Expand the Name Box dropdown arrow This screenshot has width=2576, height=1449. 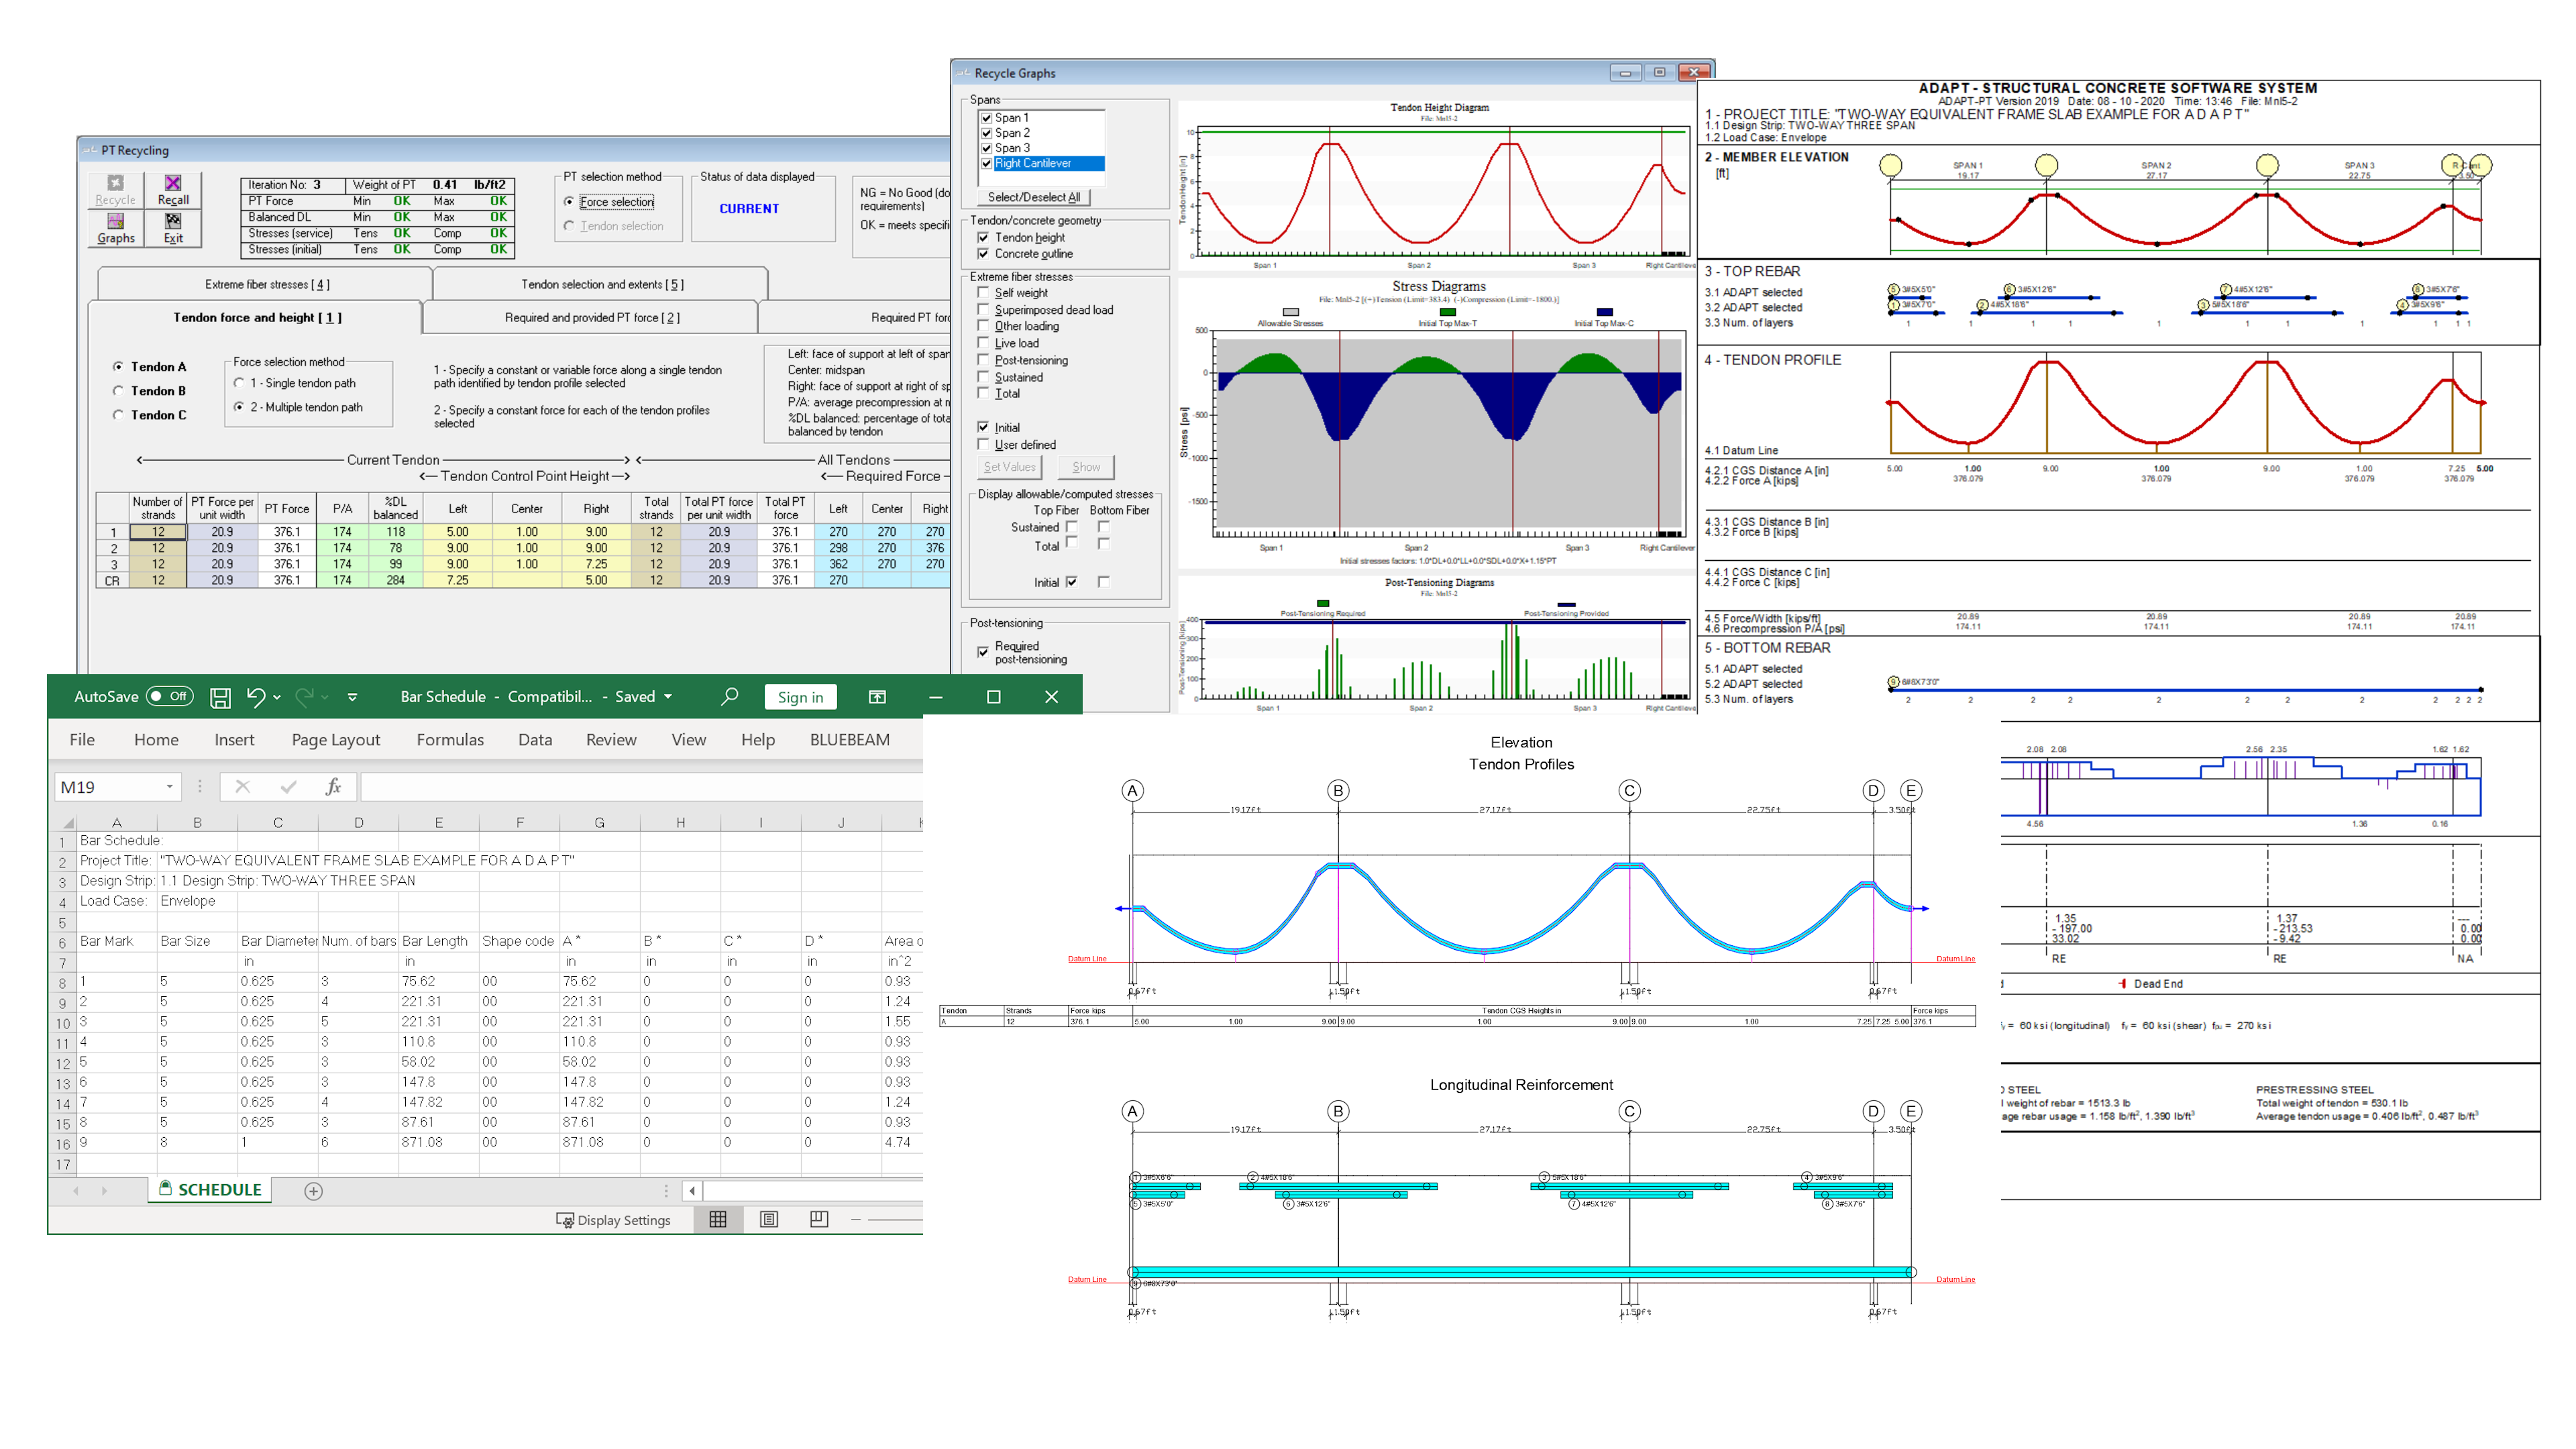click(x=169, y=787)
